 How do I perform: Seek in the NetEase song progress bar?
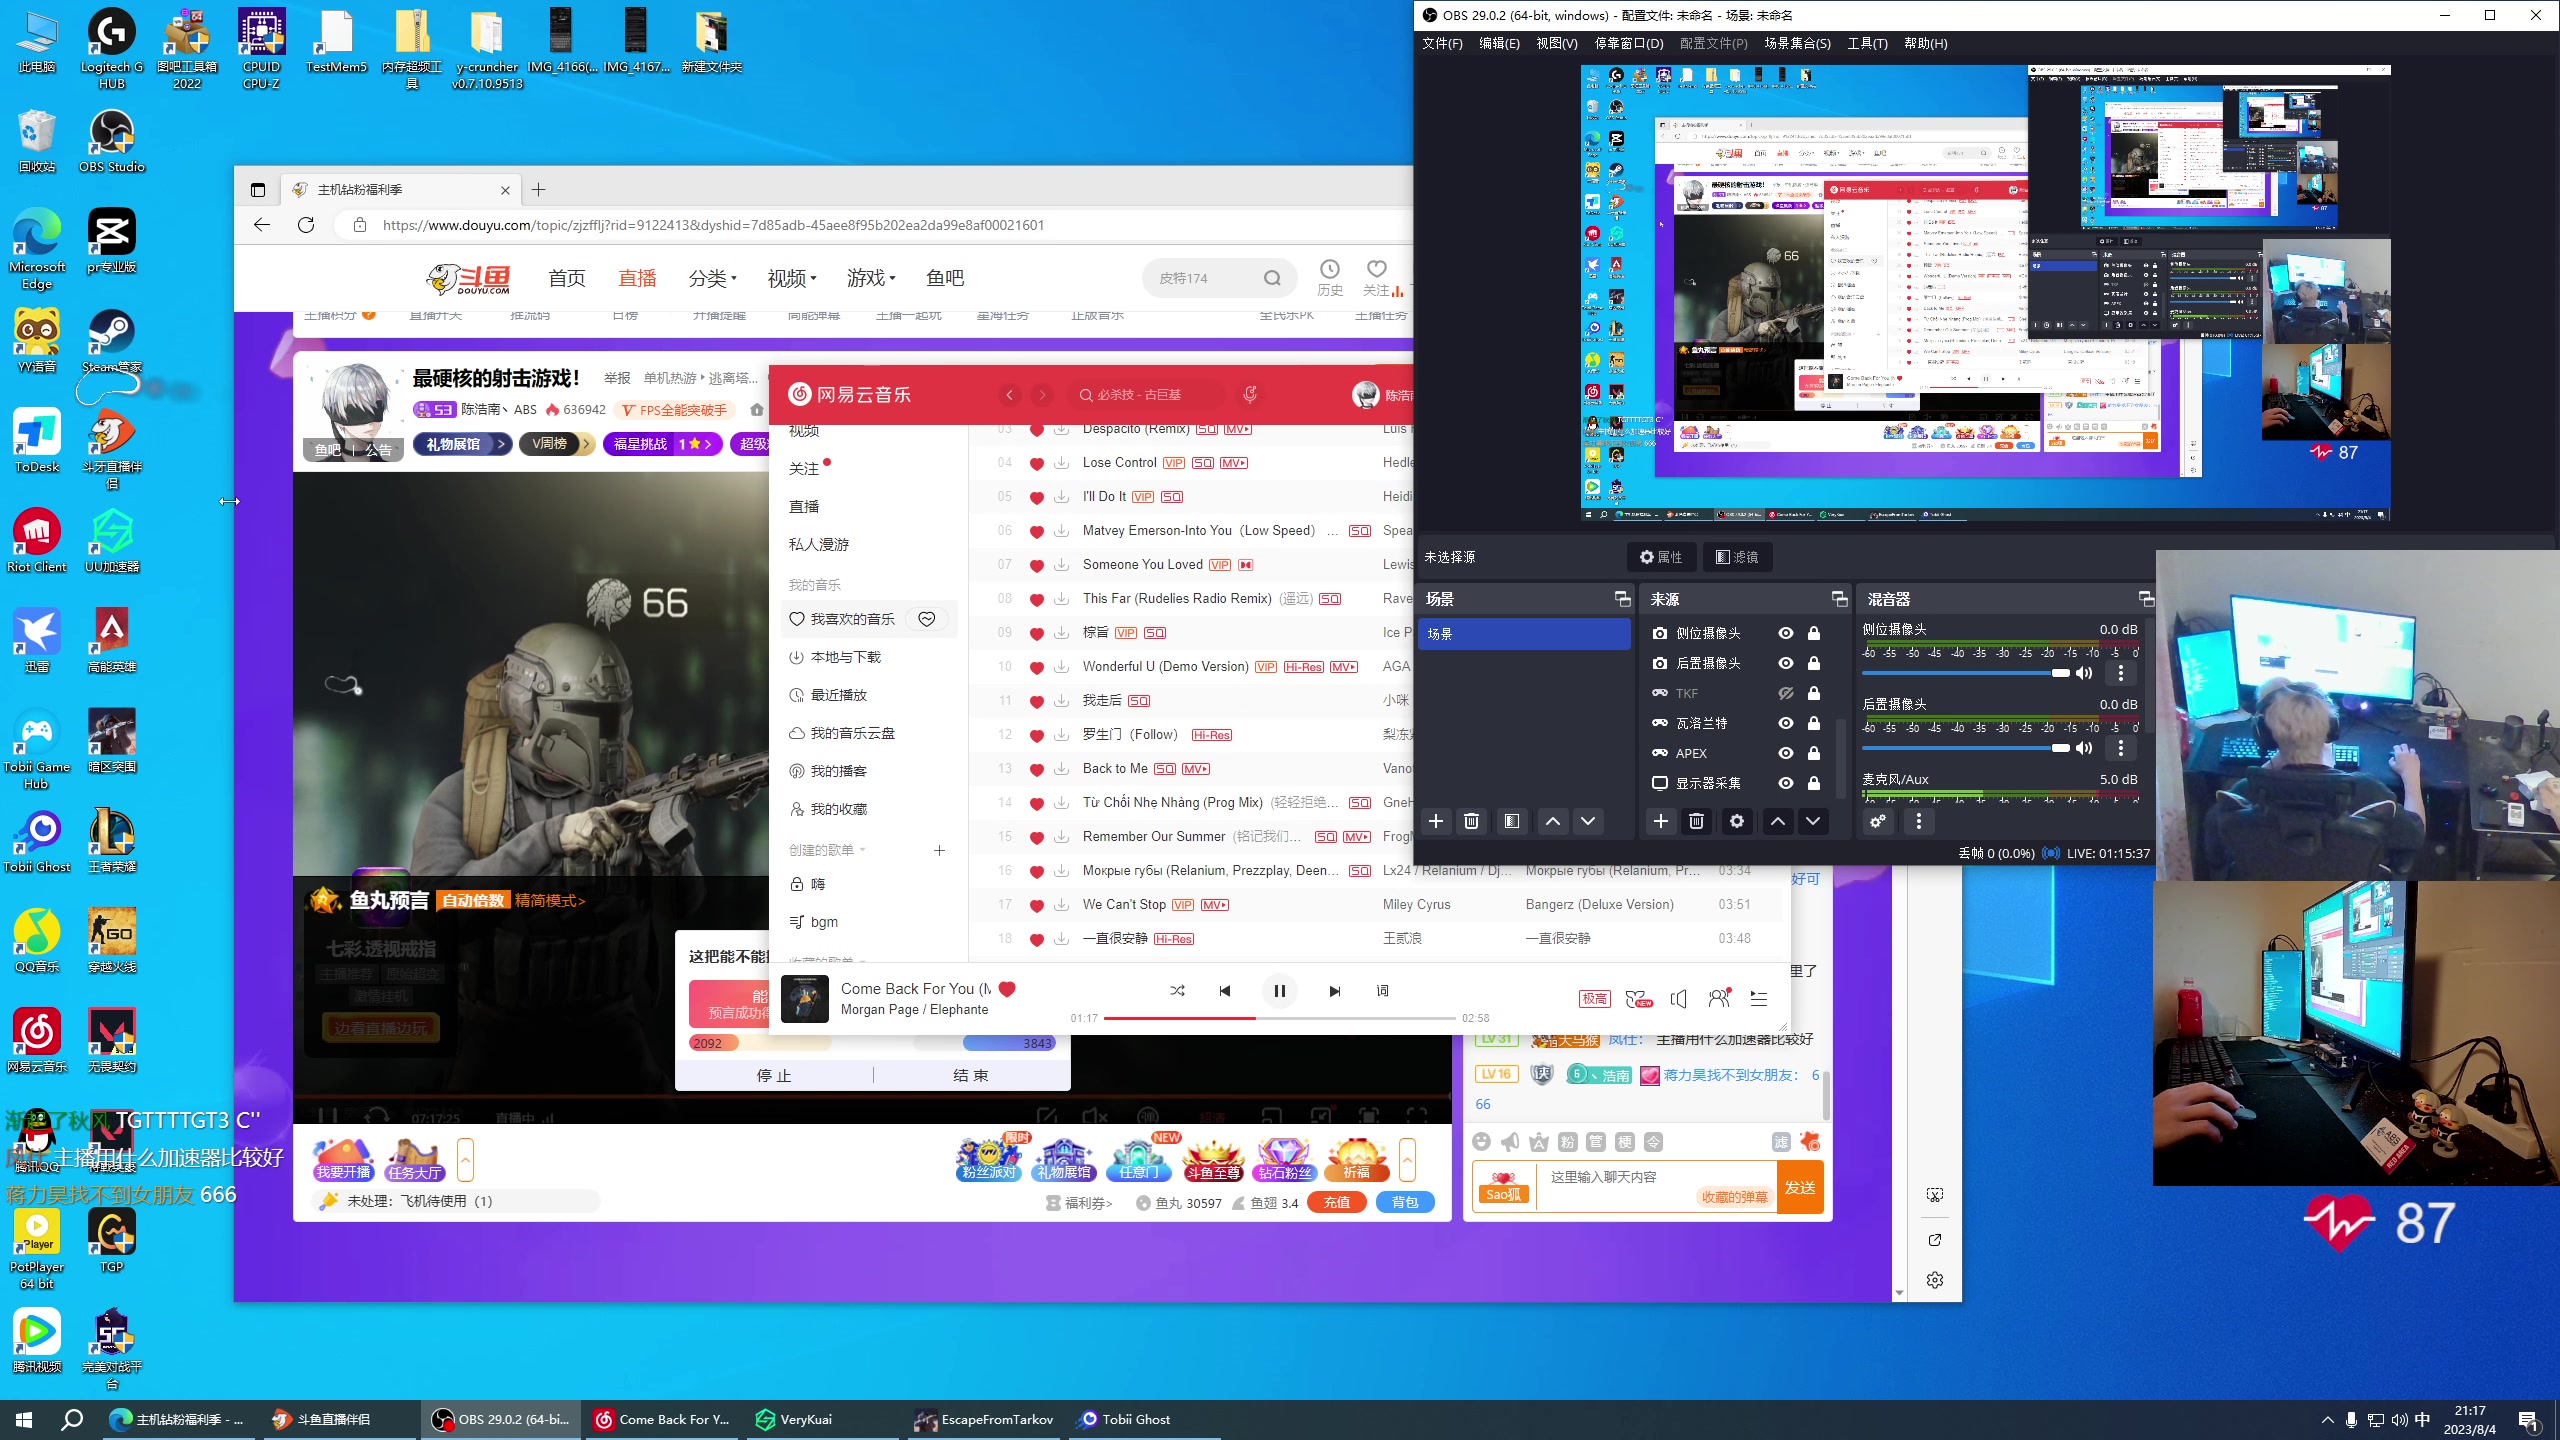point(1279,1018)
